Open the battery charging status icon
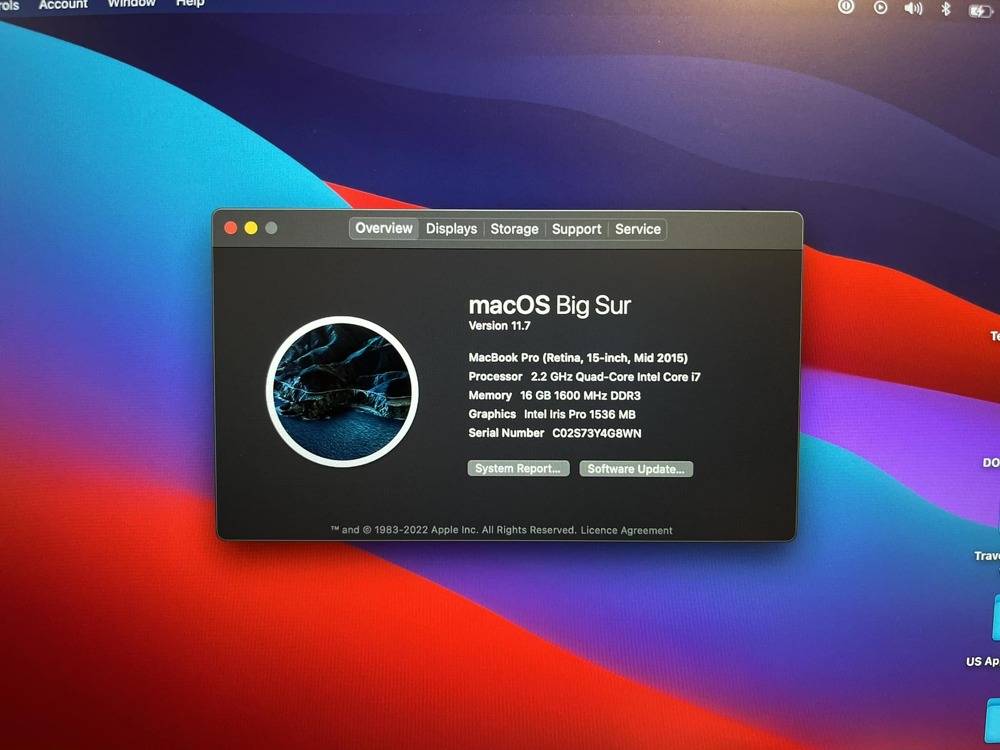This screenshot has height=750, width=1000. (980, 10)
